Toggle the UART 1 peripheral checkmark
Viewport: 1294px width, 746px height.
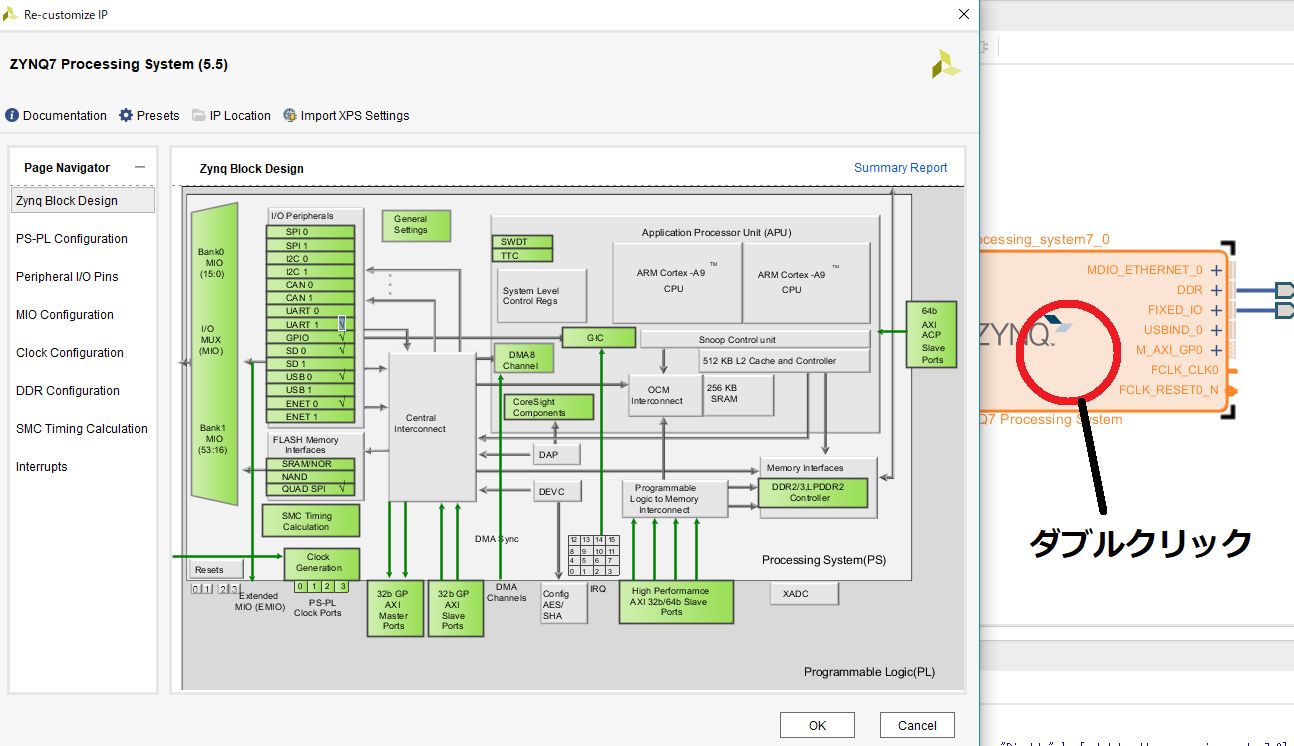[x=342, y=324]
